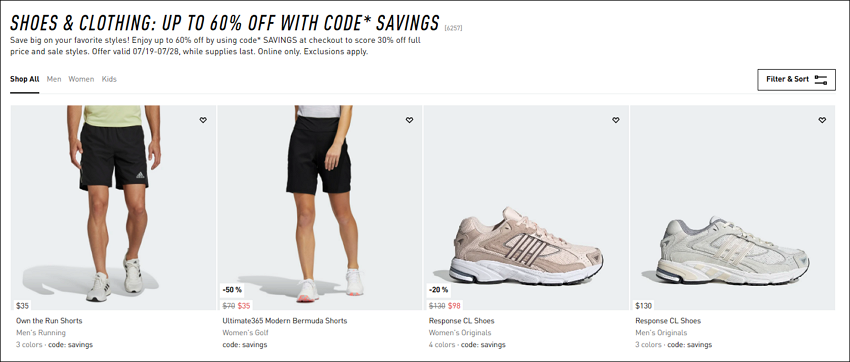Click the -50 % discount badge

(x=232, y=289)
